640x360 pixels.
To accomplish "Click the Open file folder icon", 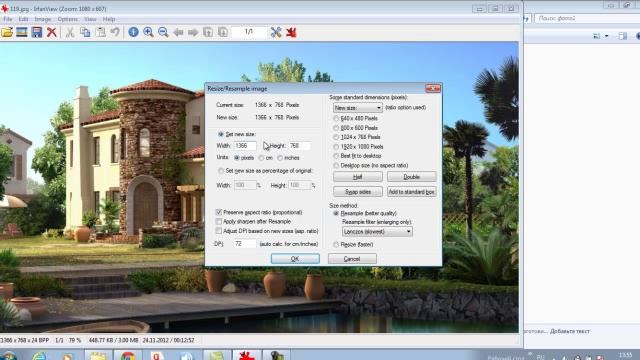I will [7, 32].
